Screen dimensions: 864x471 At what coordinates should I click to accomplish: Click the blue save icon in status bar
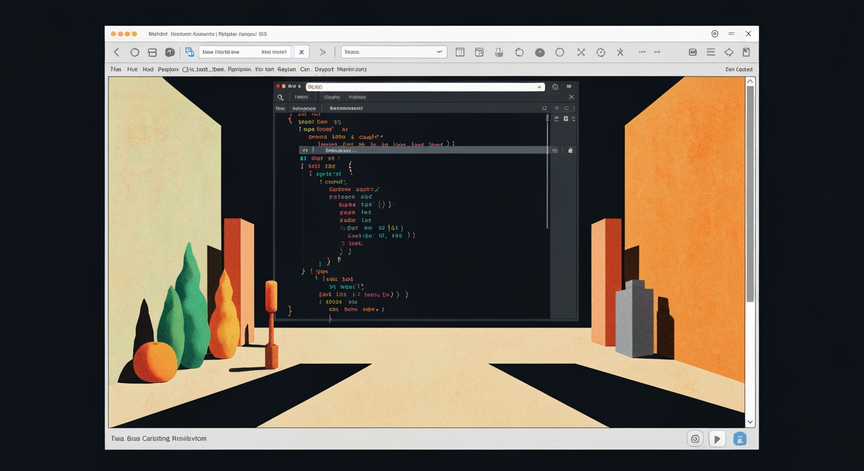[740, 439]
